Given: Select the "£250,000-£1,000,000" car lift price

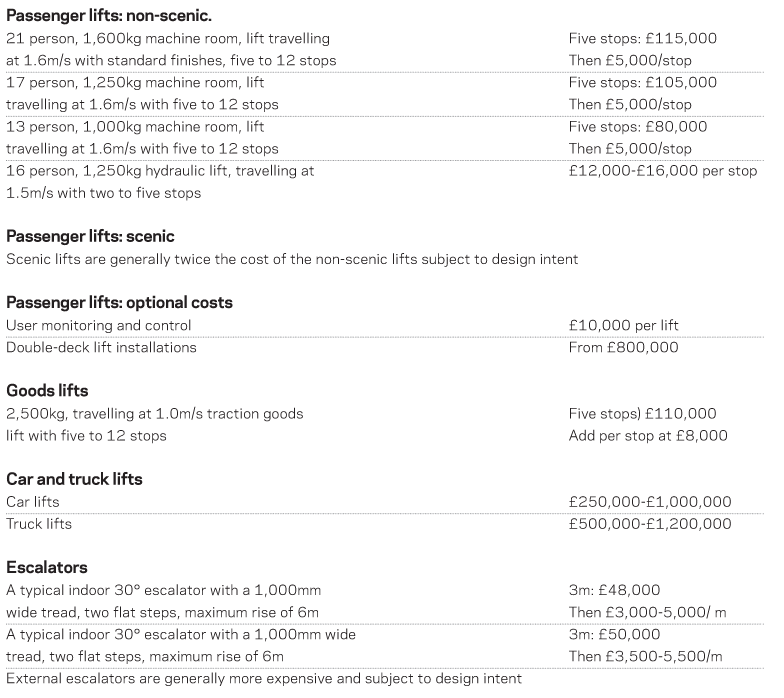Looking at the screenshot, I should point(650,501).
